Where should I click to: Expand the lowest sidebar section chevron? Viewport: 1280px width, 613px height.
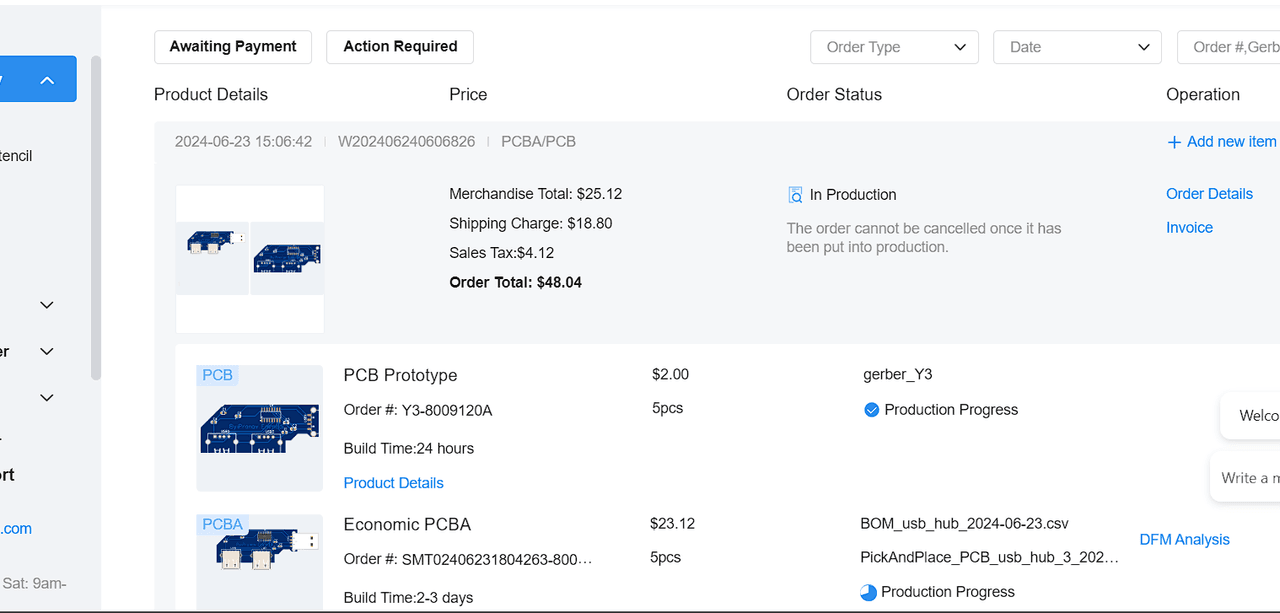46,398
